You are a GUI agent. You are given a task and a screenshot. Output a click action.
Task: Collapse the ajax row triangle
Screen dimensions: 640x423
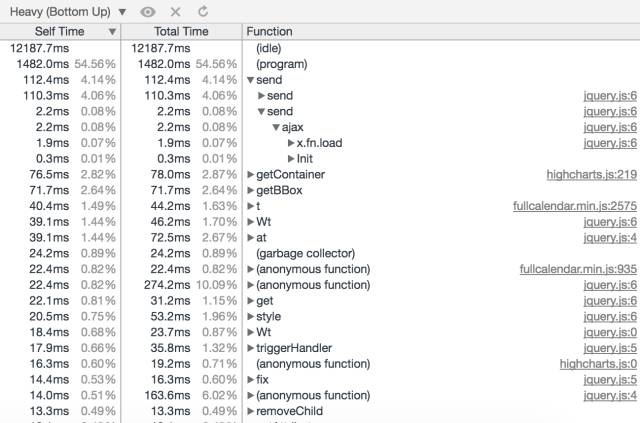(276, 127)
